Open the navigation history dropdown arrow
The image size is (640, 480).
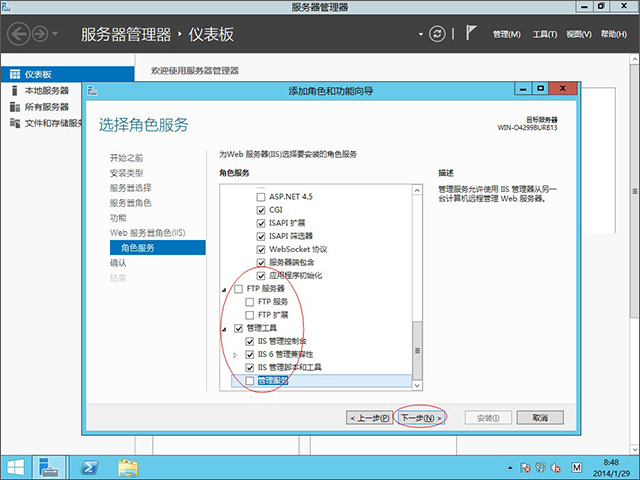(x=55, y=34)
